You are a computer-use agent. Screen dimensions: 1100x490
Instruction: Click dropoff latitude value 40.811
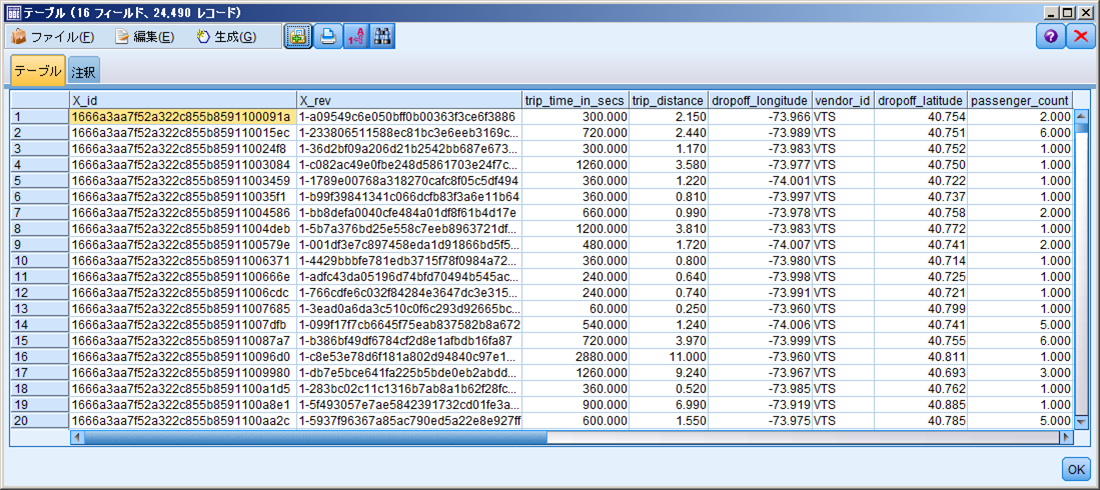(x=921, y=356)
